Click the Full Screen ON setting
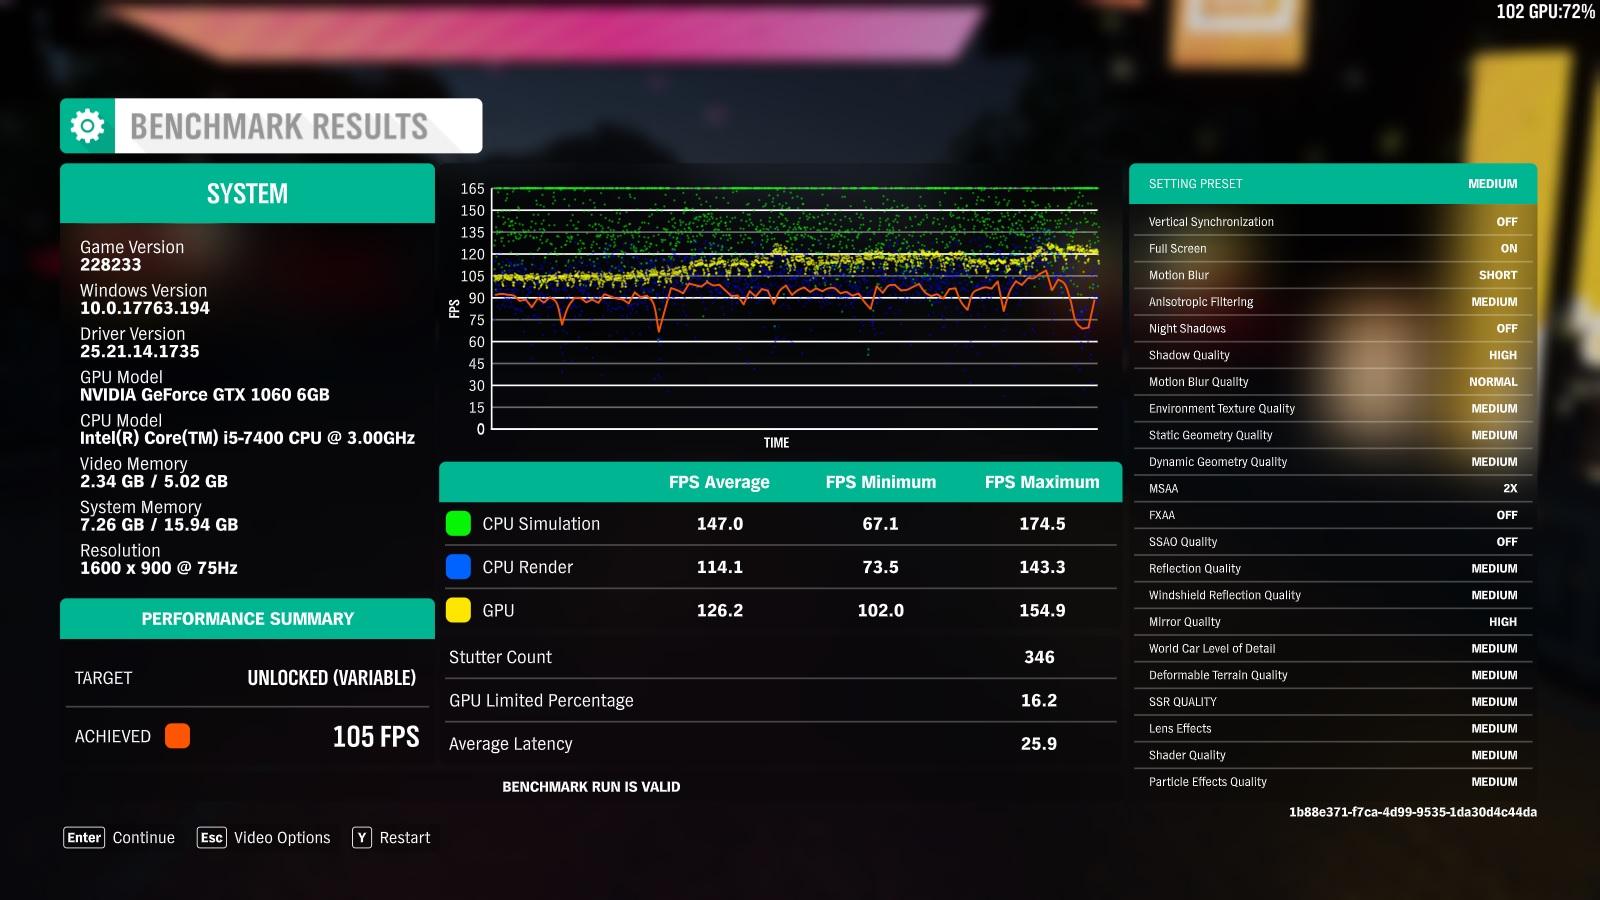The width and height of the screenshot is (1600, 900). (x=1333, y=248)
